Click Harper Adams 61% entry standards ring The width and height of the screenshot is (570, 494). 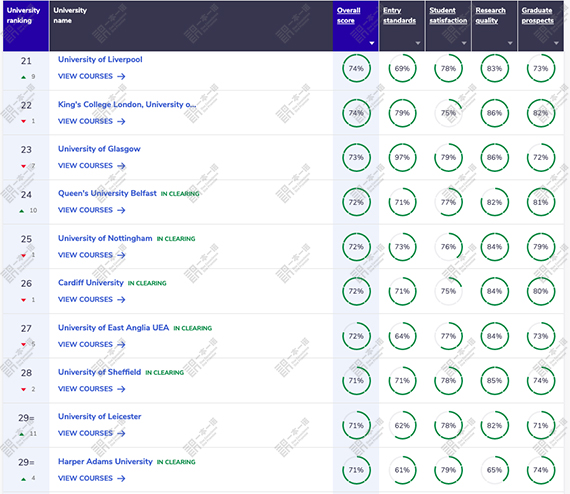(x=402, y=470)
